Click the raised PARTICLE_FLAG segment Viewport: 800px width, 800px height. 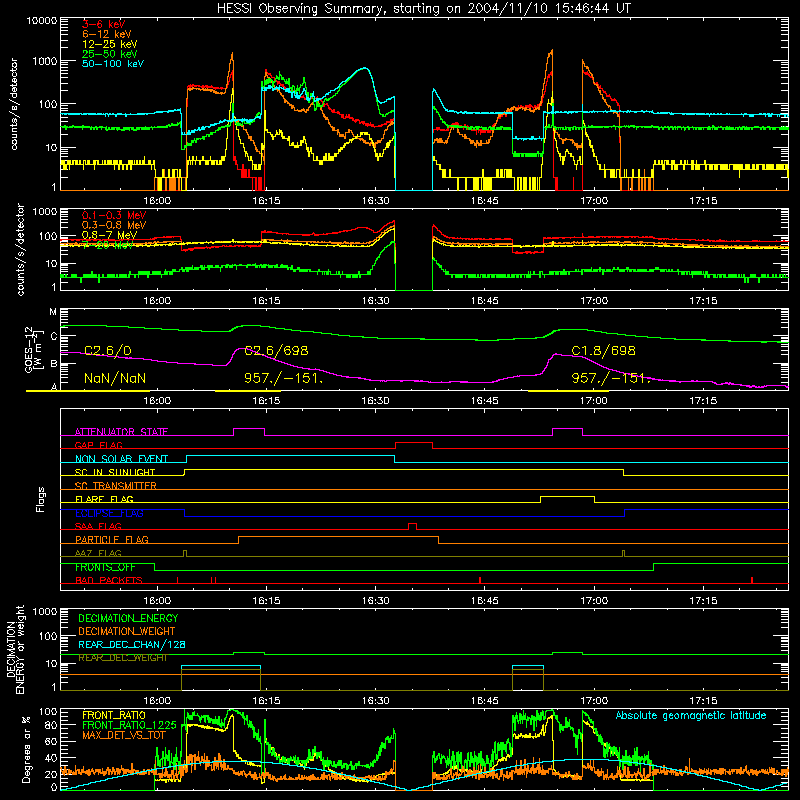pos(339,537)
